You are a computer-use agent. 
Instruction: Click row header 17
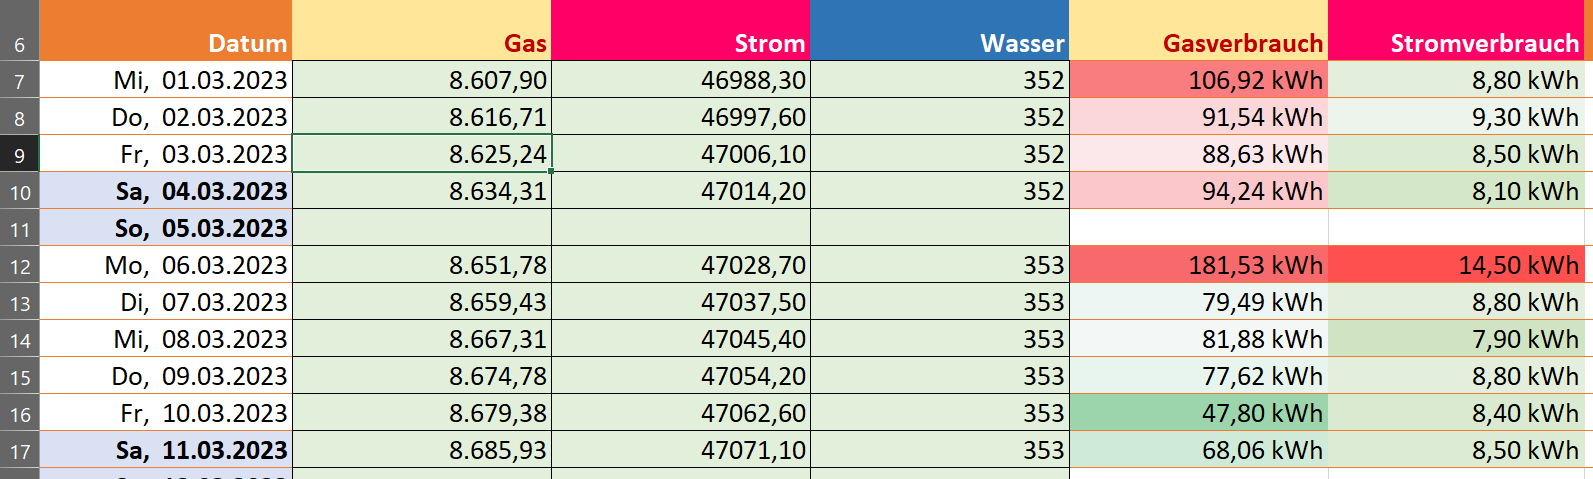pyautogui.click(x=19, y=450)
